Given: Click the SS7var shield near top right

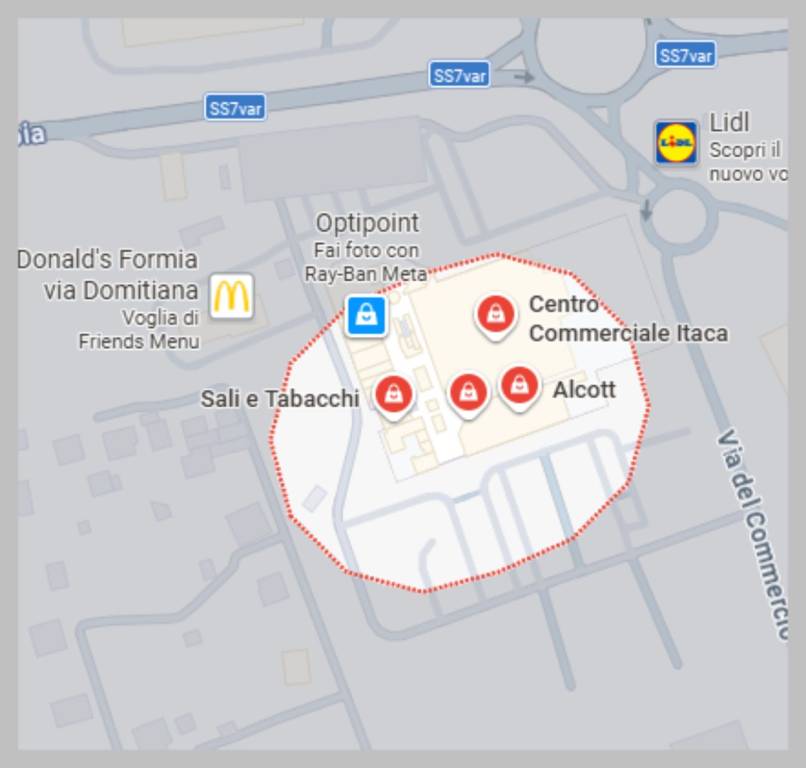Looking at the screenshot, I should pos(686,55).
